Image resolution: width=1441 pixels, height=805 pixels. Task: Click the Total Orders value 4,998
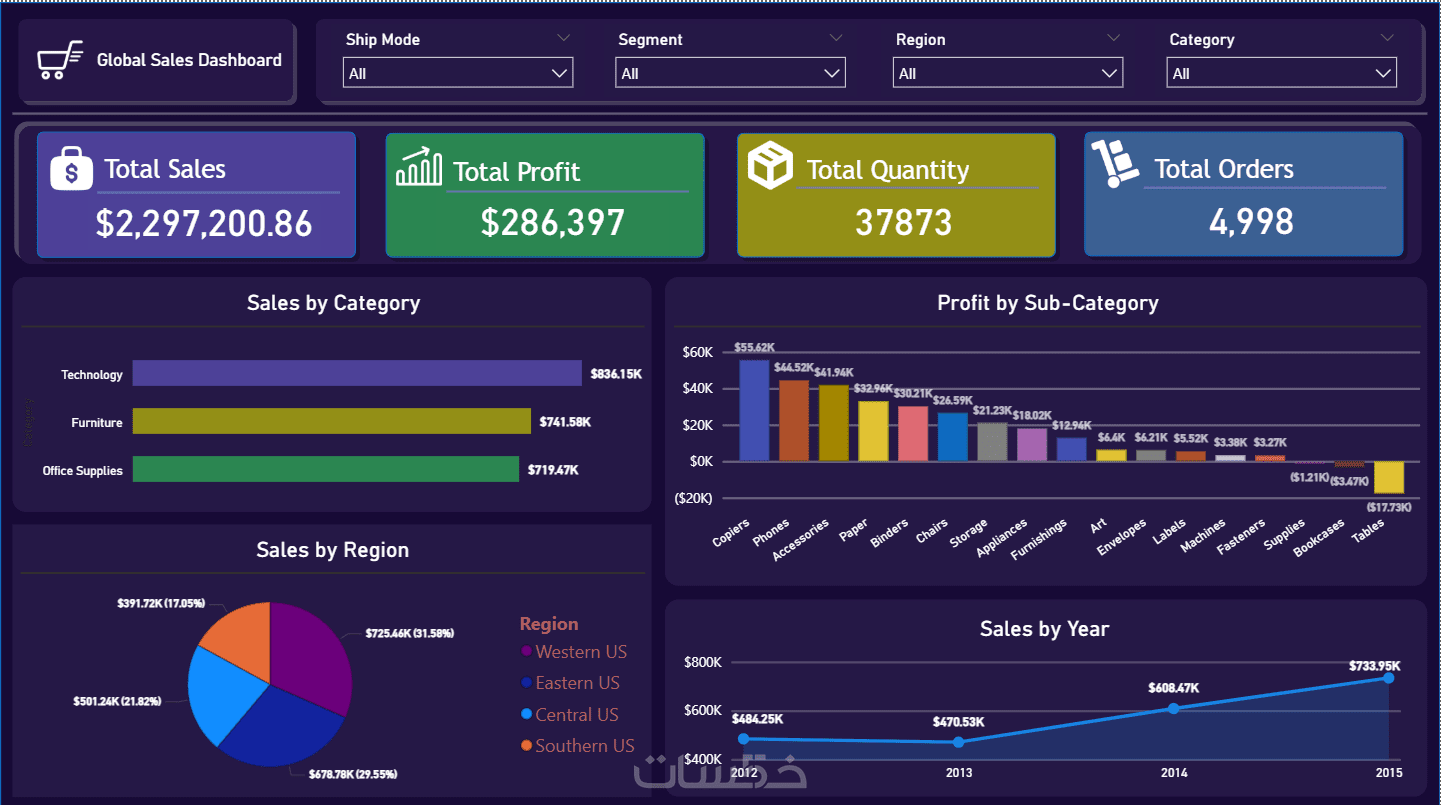[1252, 221]
